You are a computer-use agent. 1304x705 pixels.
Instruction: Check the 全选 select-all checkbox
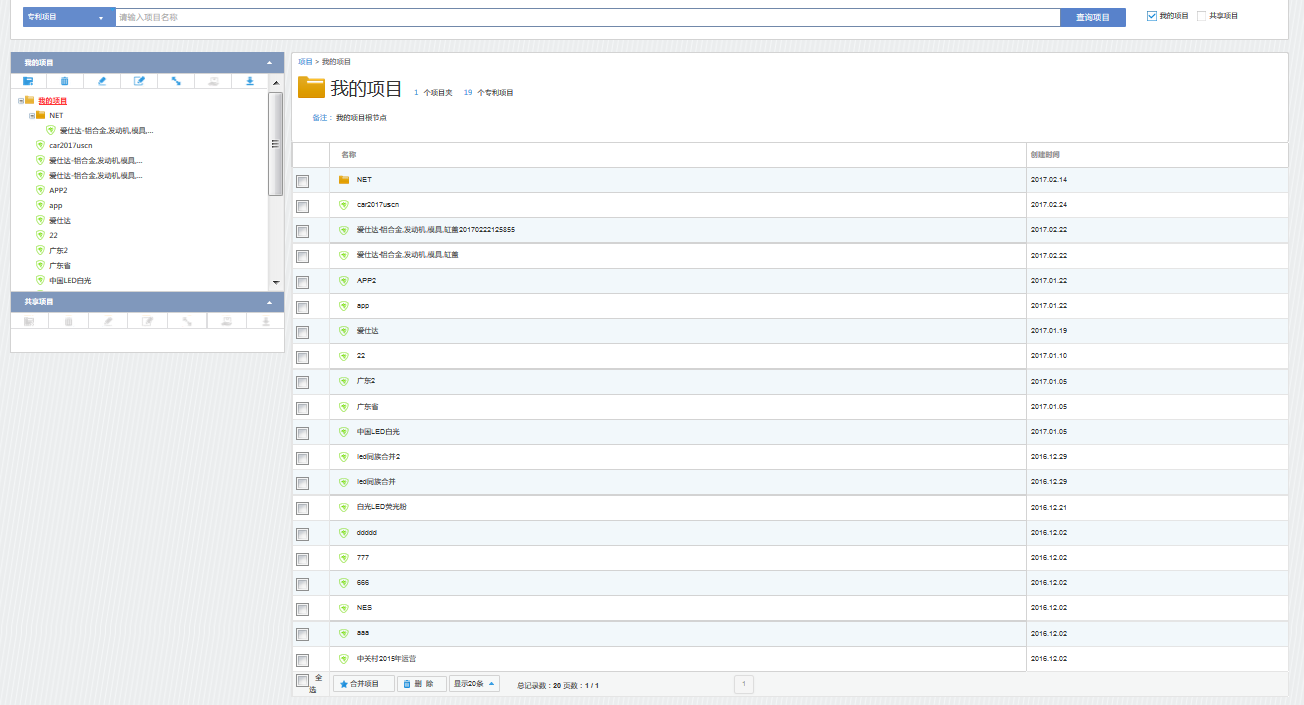point(303,681)
